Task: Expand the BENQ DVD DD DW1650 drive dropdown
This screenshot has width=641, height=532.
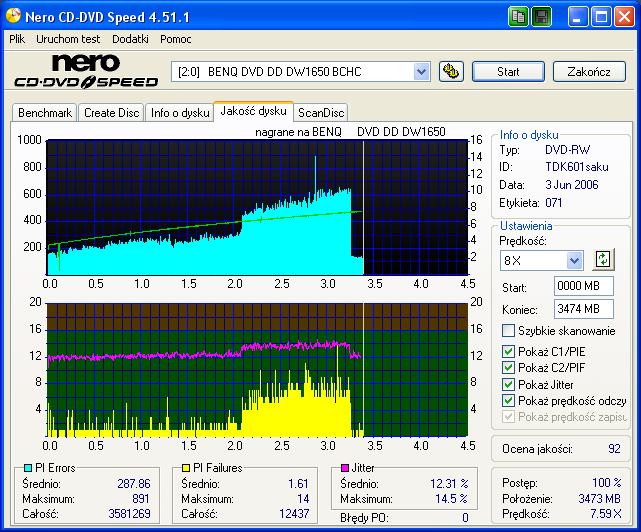Action: (421, 72)
